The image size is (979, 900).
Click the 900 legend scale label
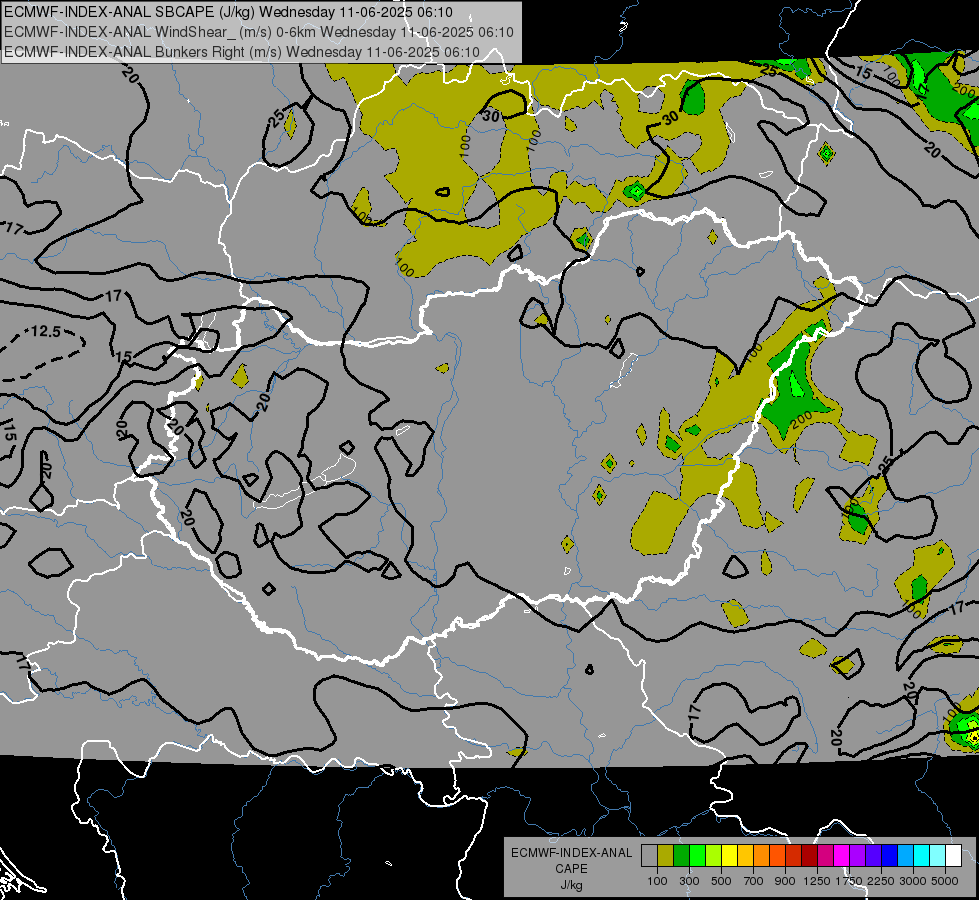[x=785, y=881]
